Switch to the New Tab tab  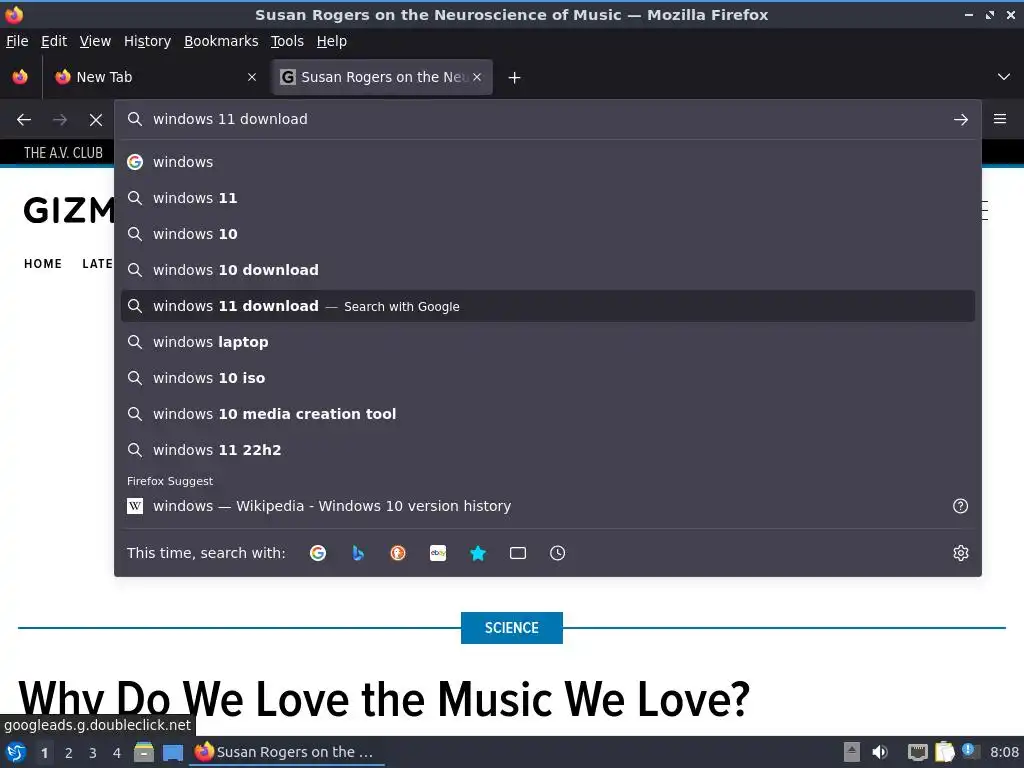click(x=155, y=77)
